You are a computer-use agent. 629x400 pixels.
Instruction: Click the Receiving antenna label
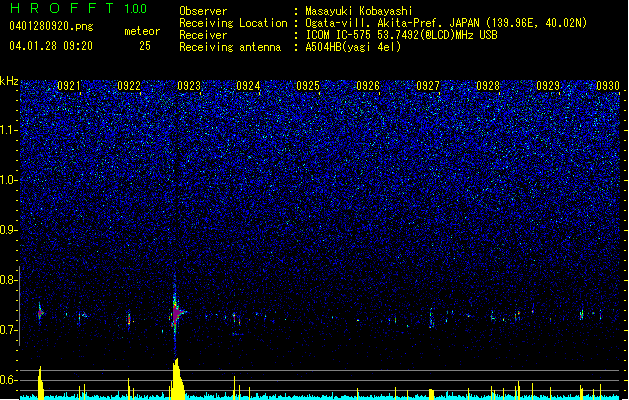(230, 47)
